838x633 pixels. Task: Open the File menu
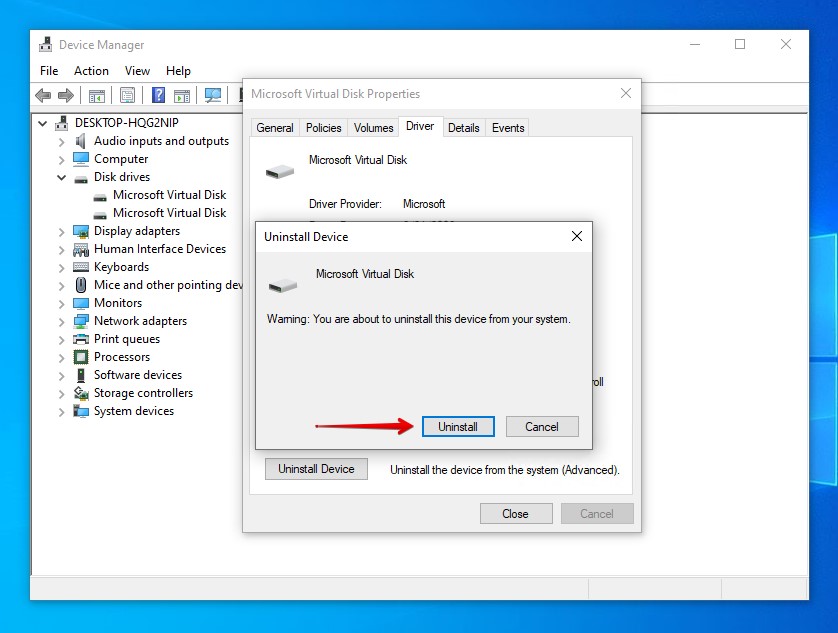tap(49, 71)
